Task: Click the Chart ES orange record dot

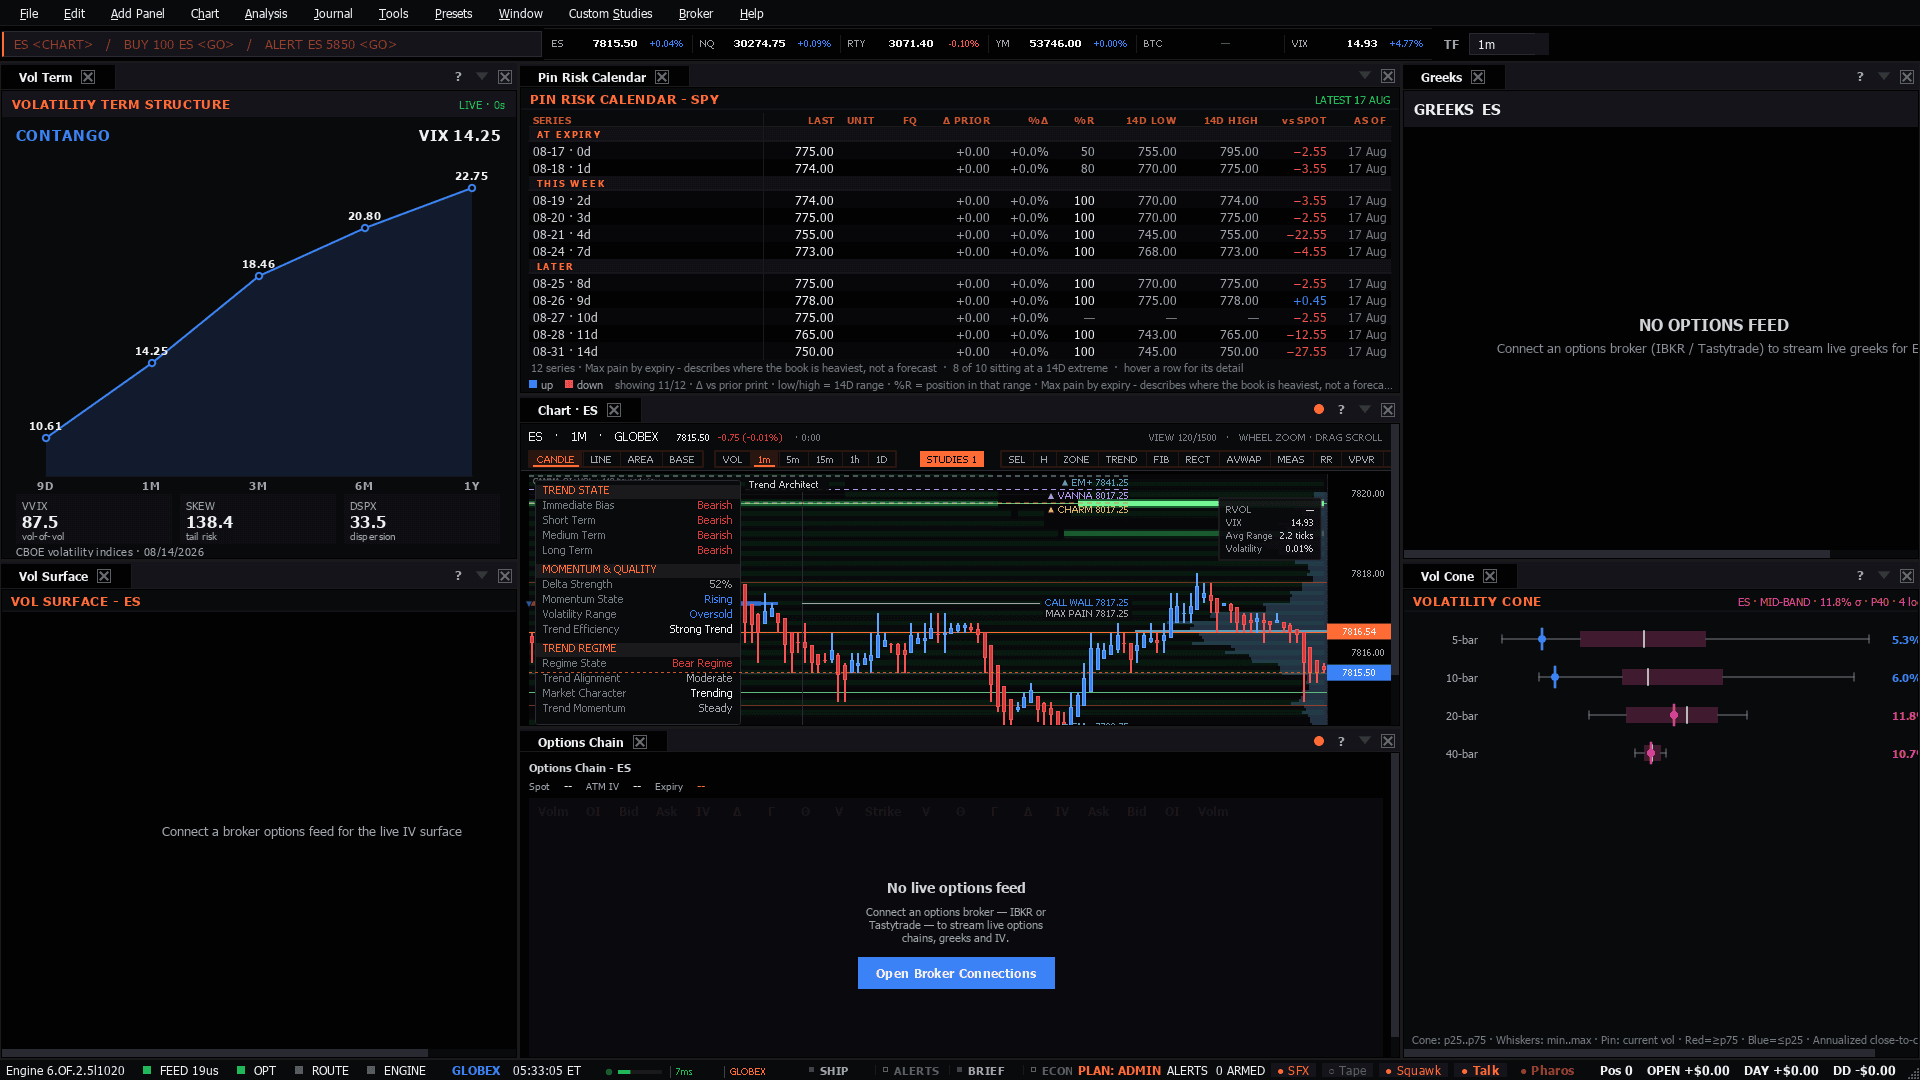Action: coord(1319,409)
